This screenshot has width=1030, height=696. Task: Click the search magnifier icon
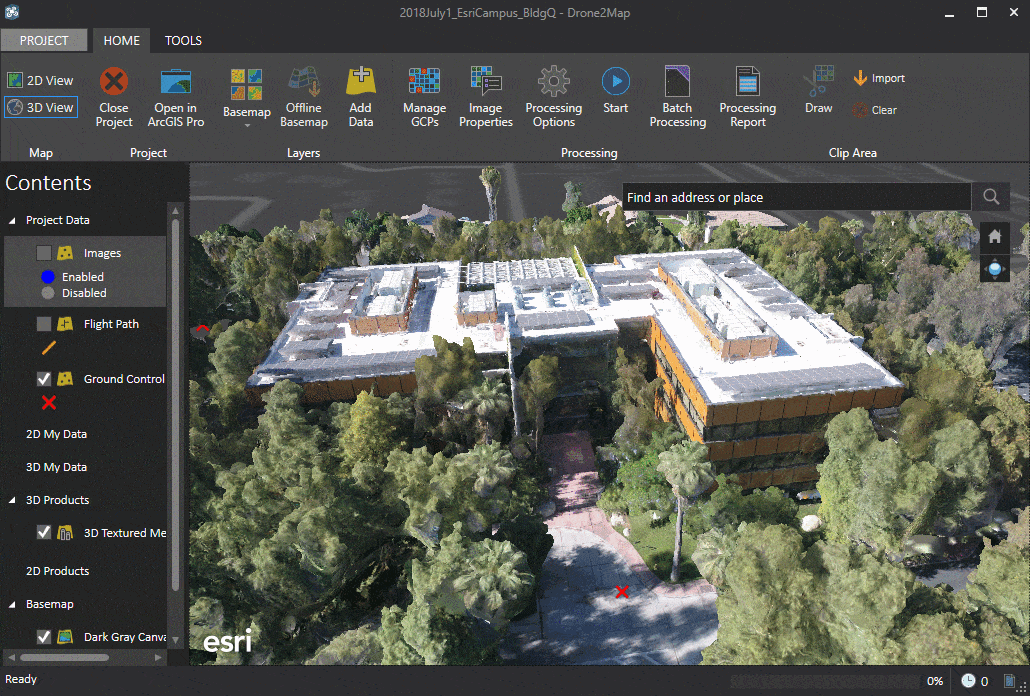point(991,196)
